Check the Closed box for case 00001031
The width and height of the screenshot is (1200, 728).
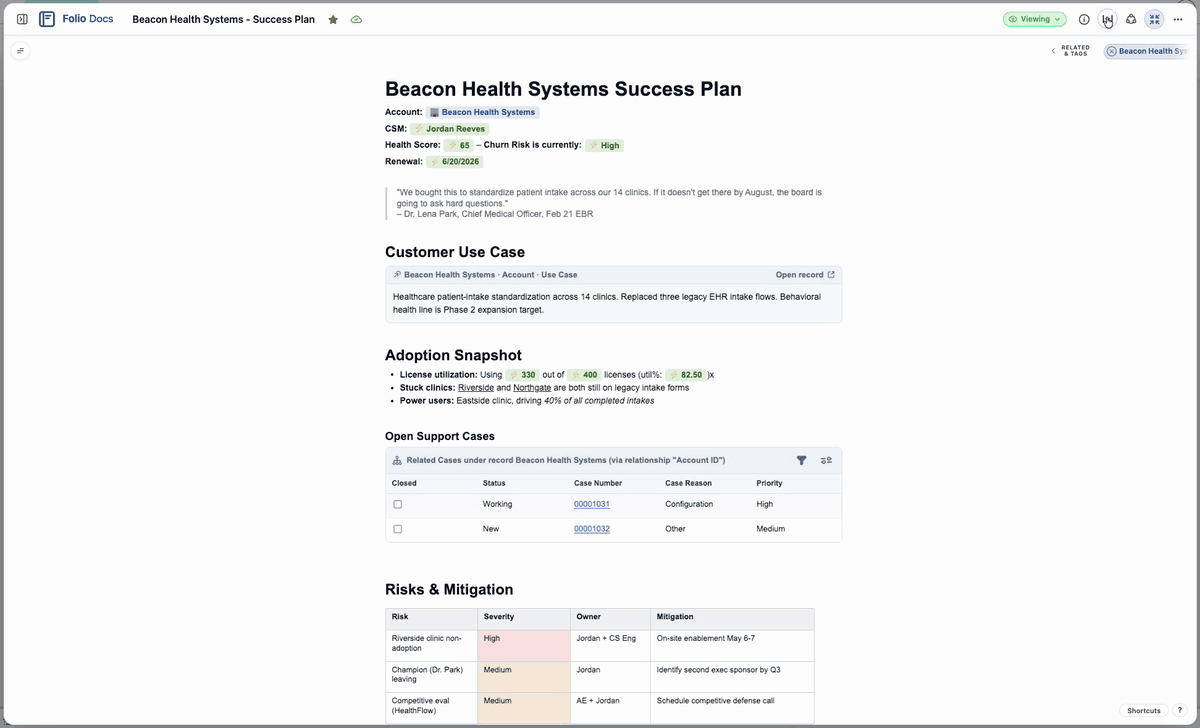pyautogui.click(x=397, y=505)
